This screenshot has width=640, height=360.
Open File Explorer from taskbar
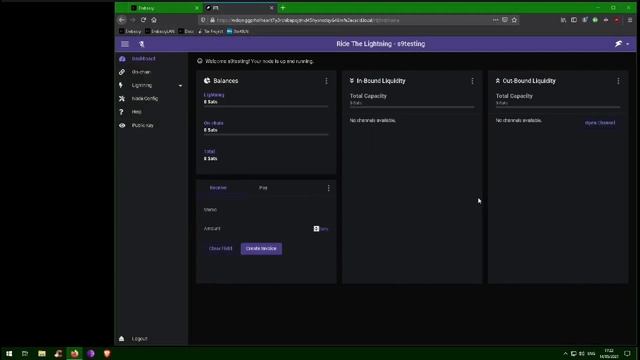click(42, 353)
